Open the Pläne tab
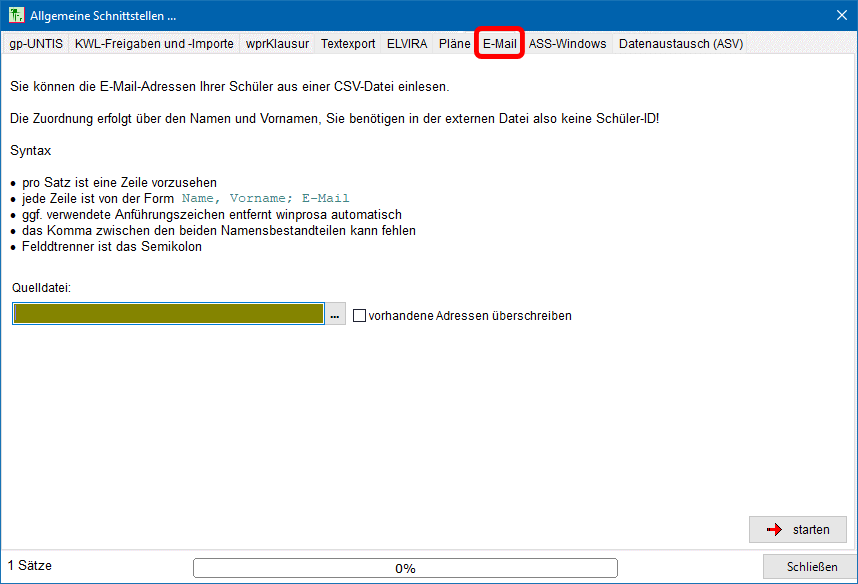Screen dimensions: 858x584 coord(454,44)
